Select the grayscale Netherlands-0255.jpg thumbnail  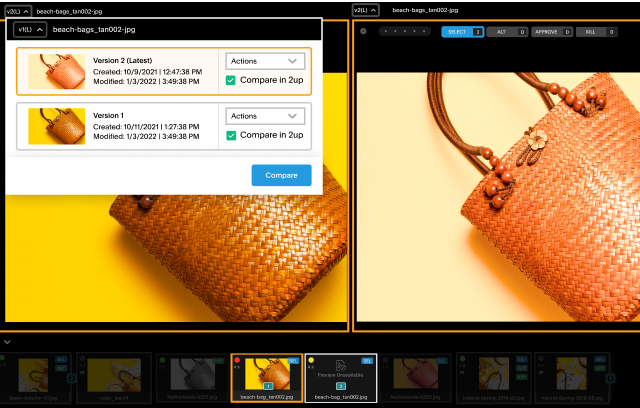191,378
